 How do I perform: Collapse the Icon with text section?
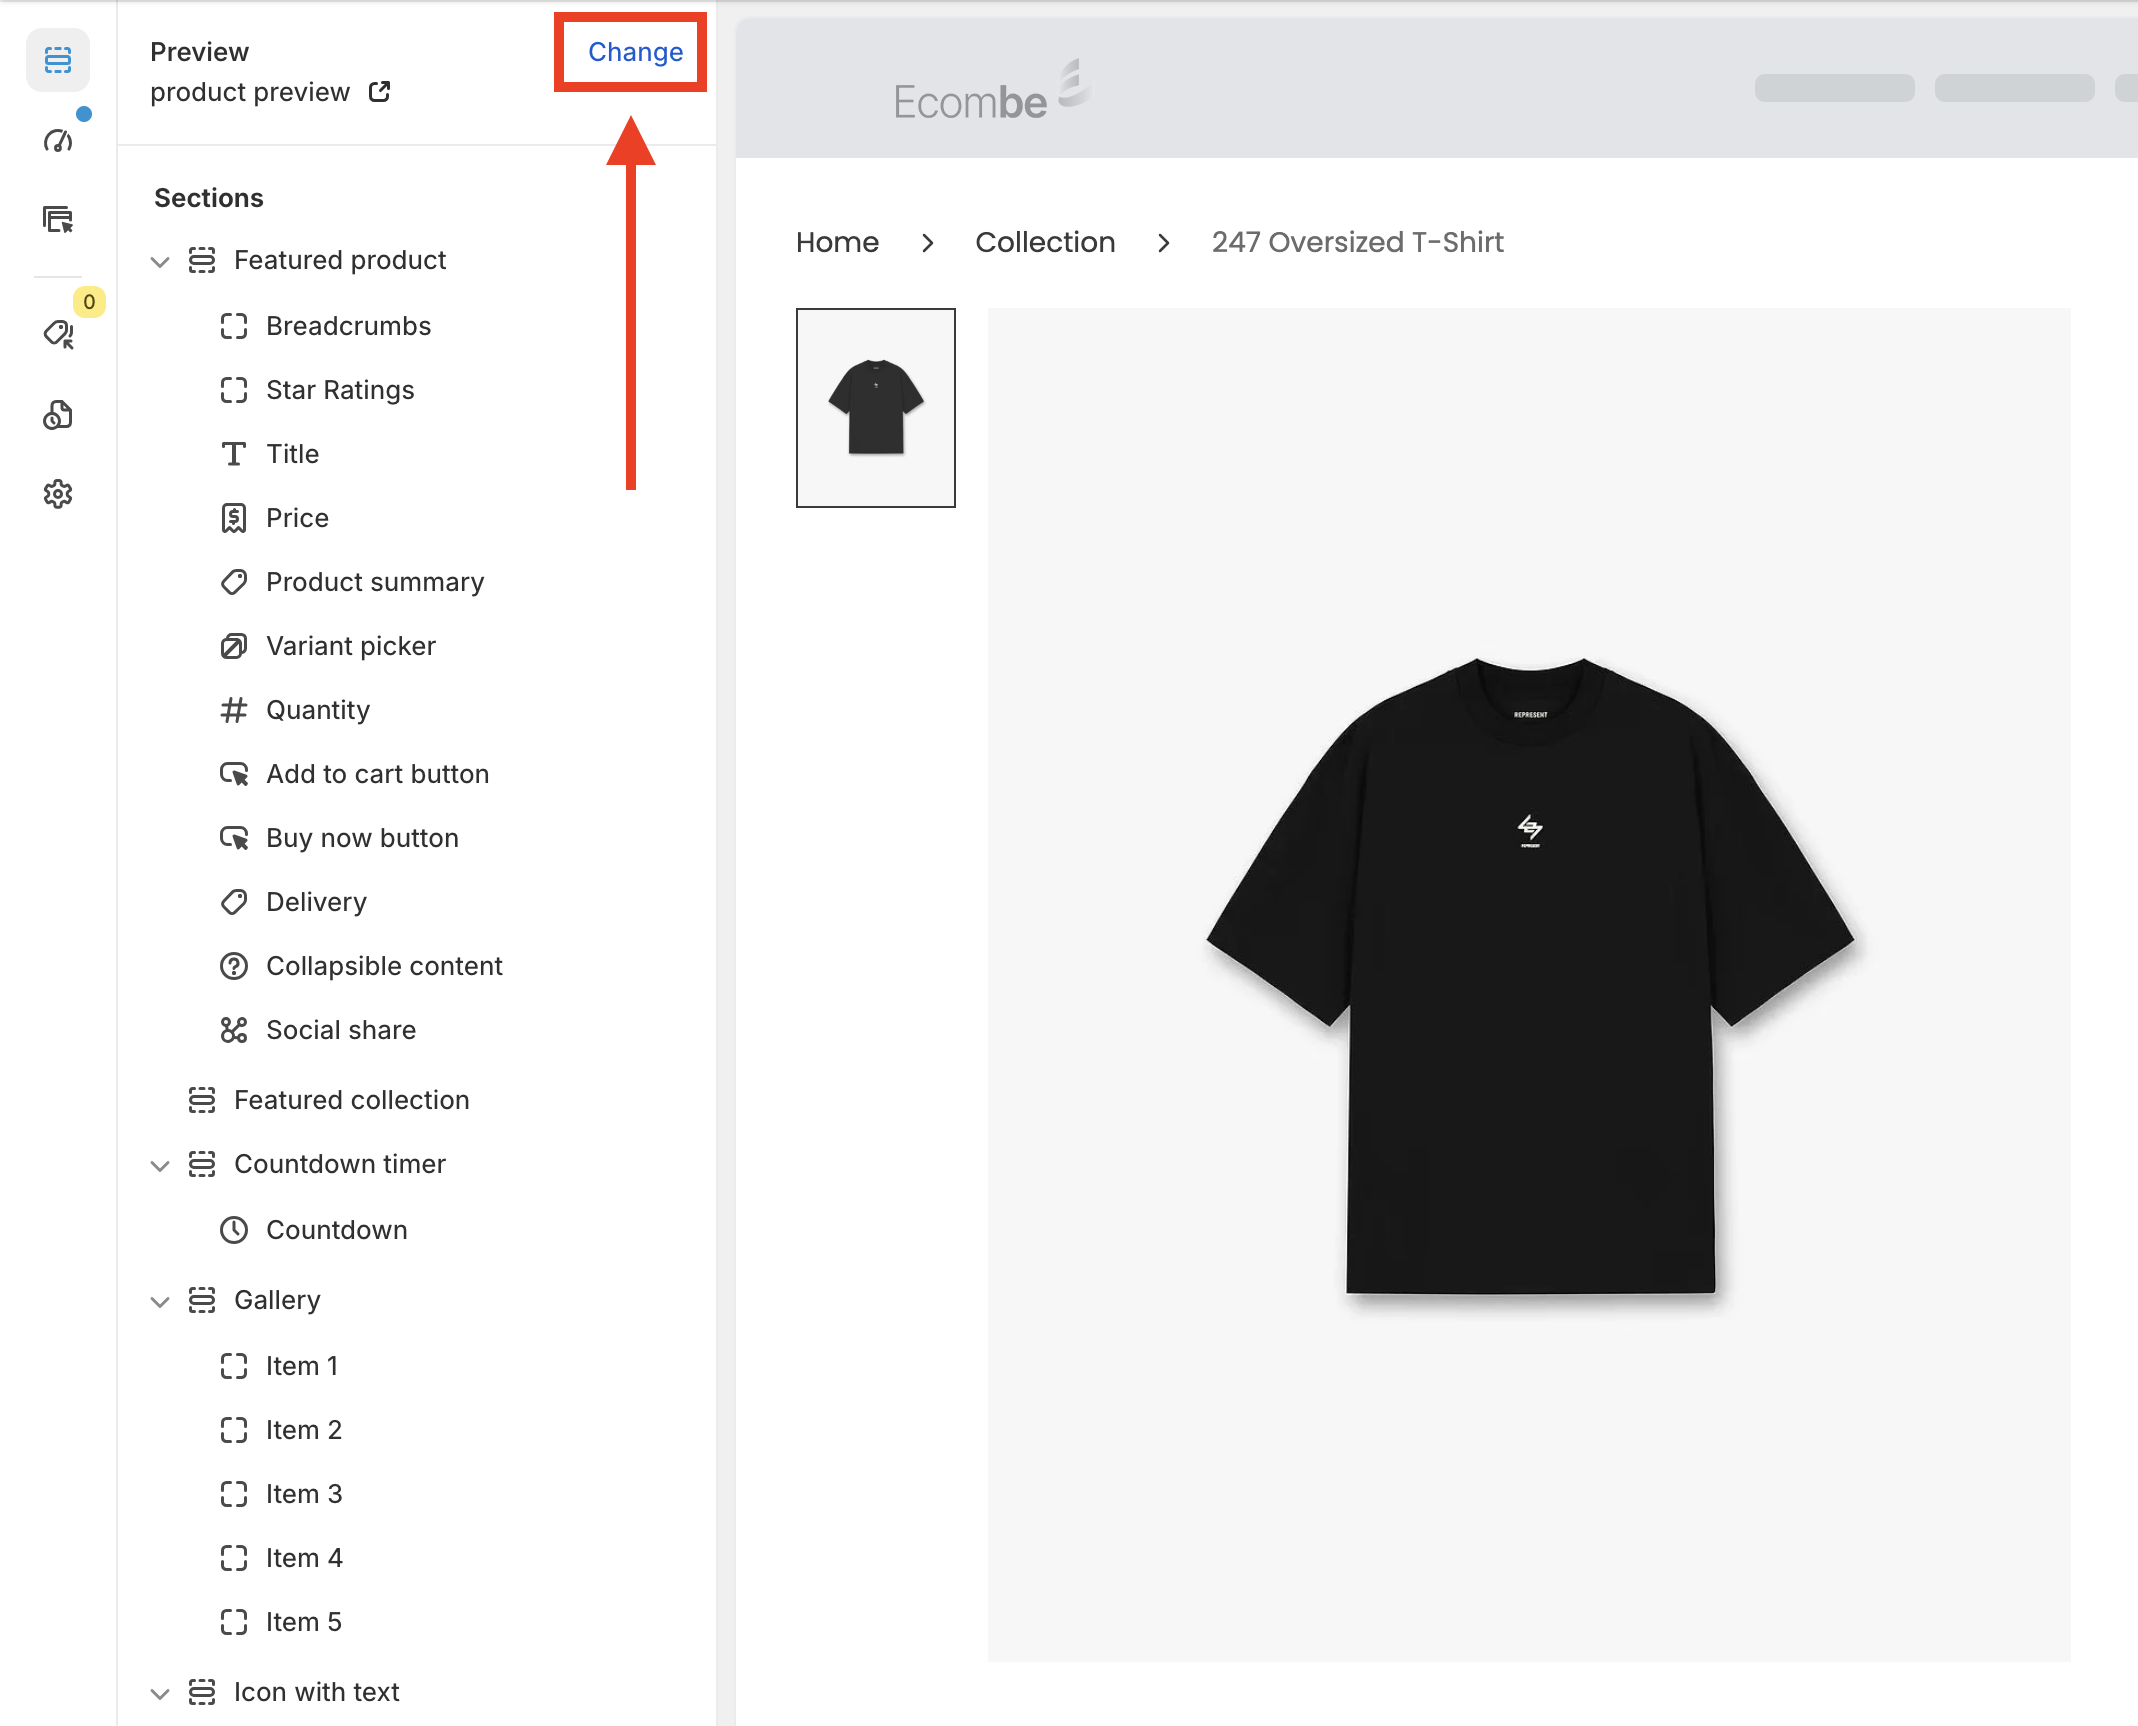tap(160, 1694)
